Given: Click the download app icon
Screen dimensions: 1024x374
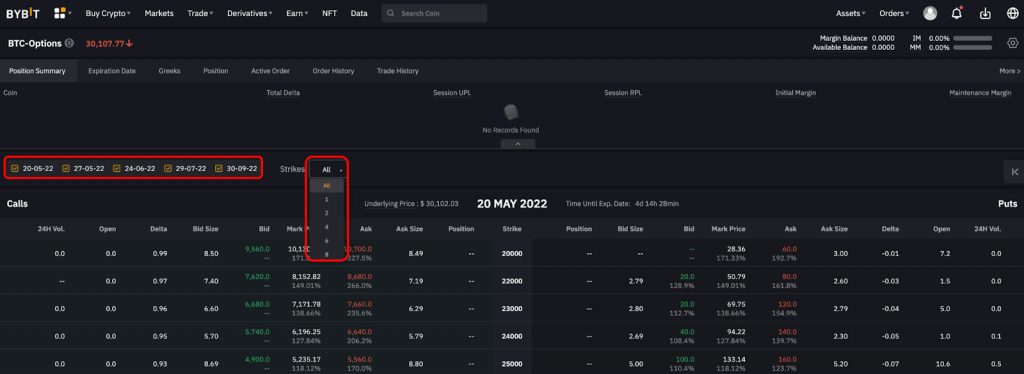Looking at the screenshot, I should 985,13.
